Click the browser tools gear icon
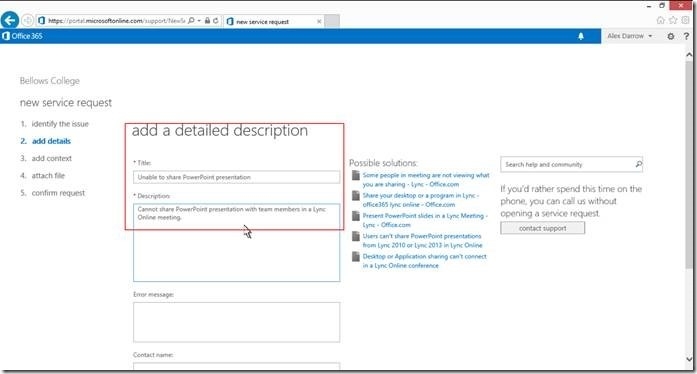 point(685,20)
